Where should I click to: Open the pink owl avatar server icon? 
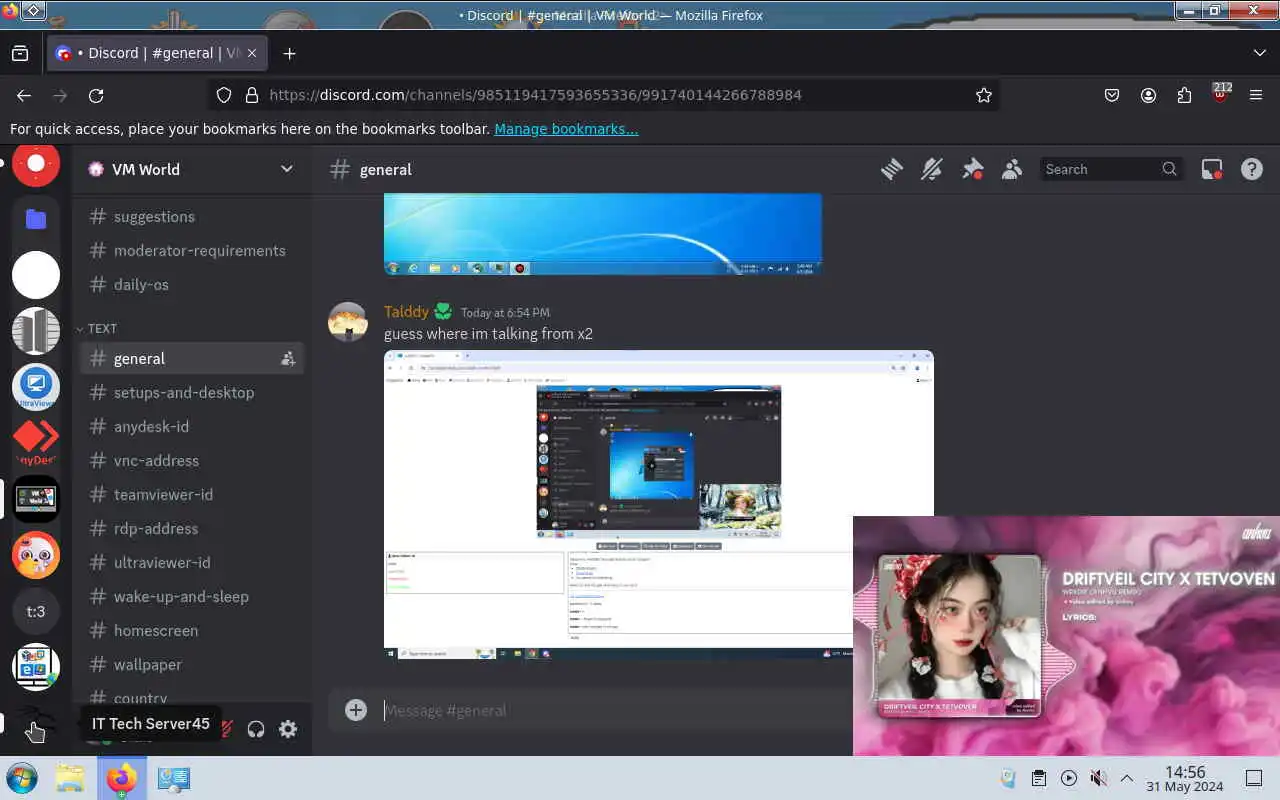(x=36, y=555)
